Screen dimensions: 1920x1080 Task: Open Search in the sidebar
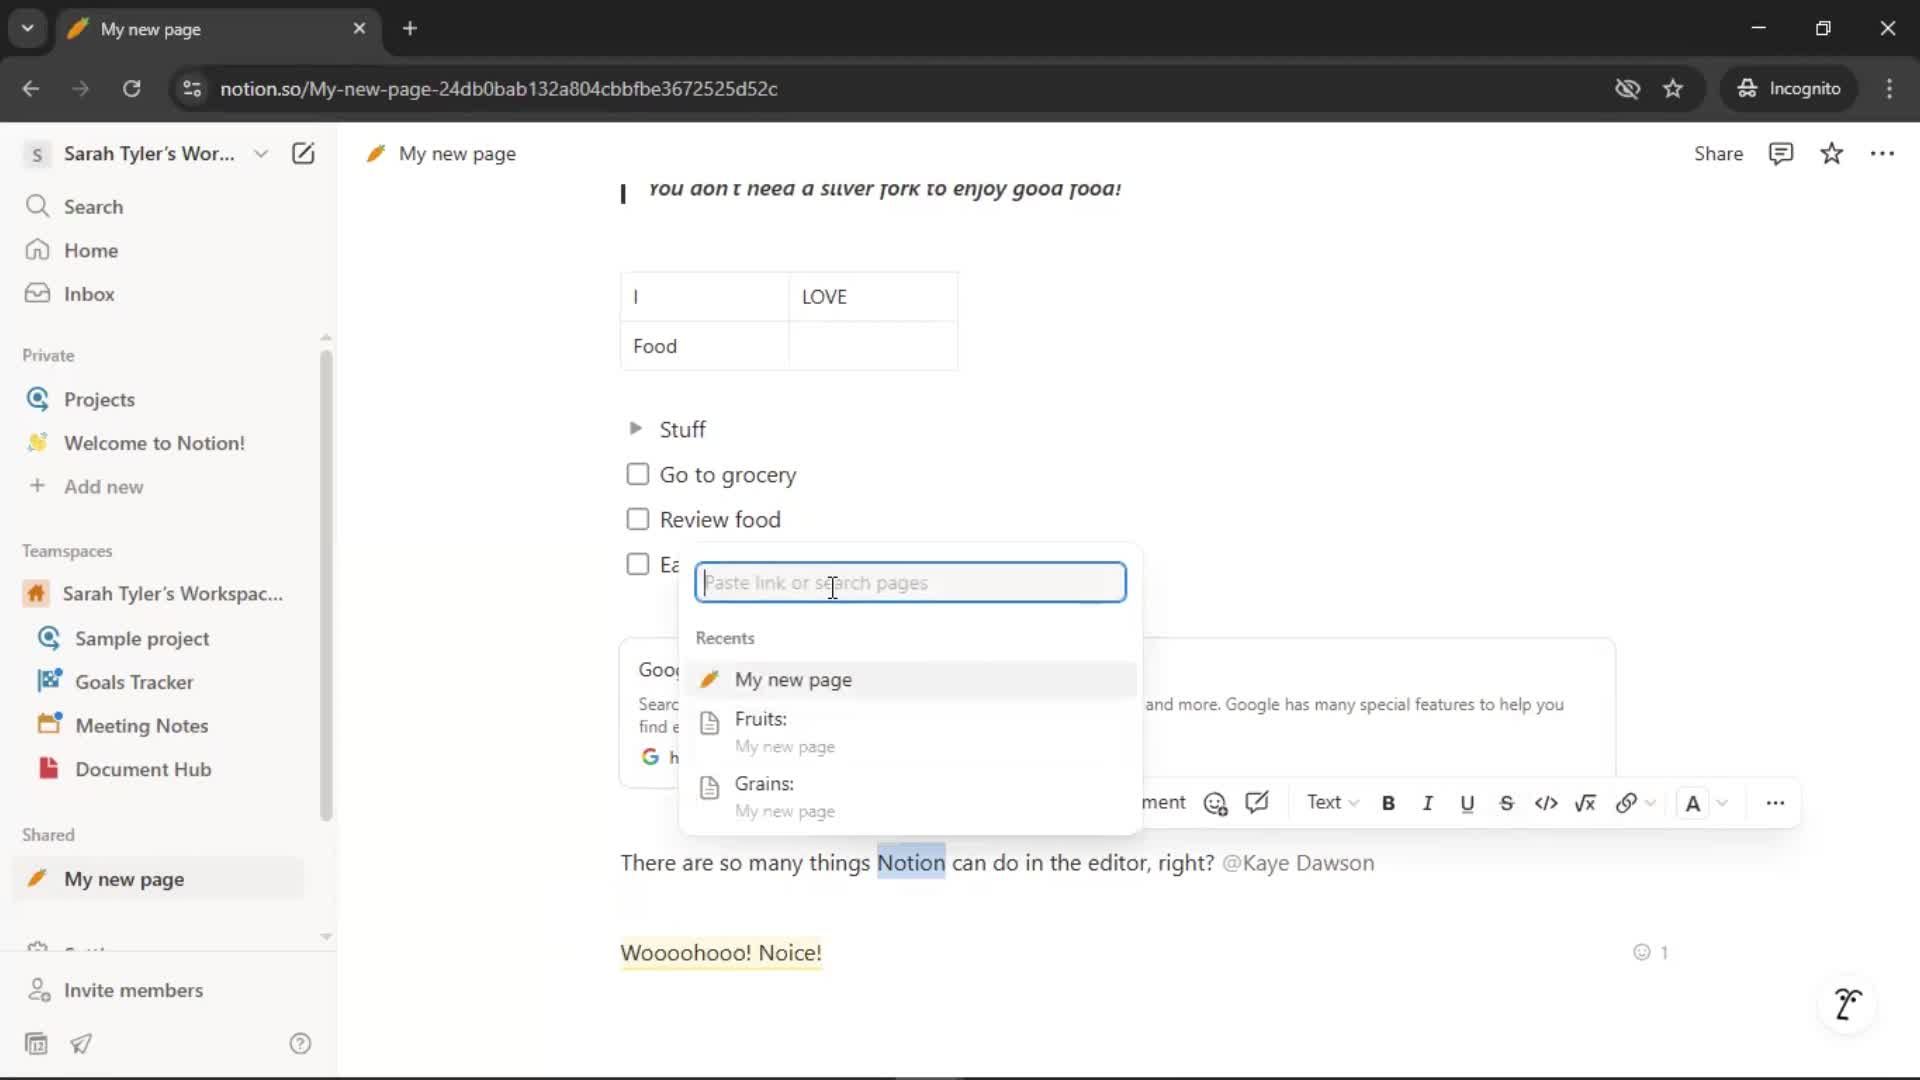coord(93,207)
